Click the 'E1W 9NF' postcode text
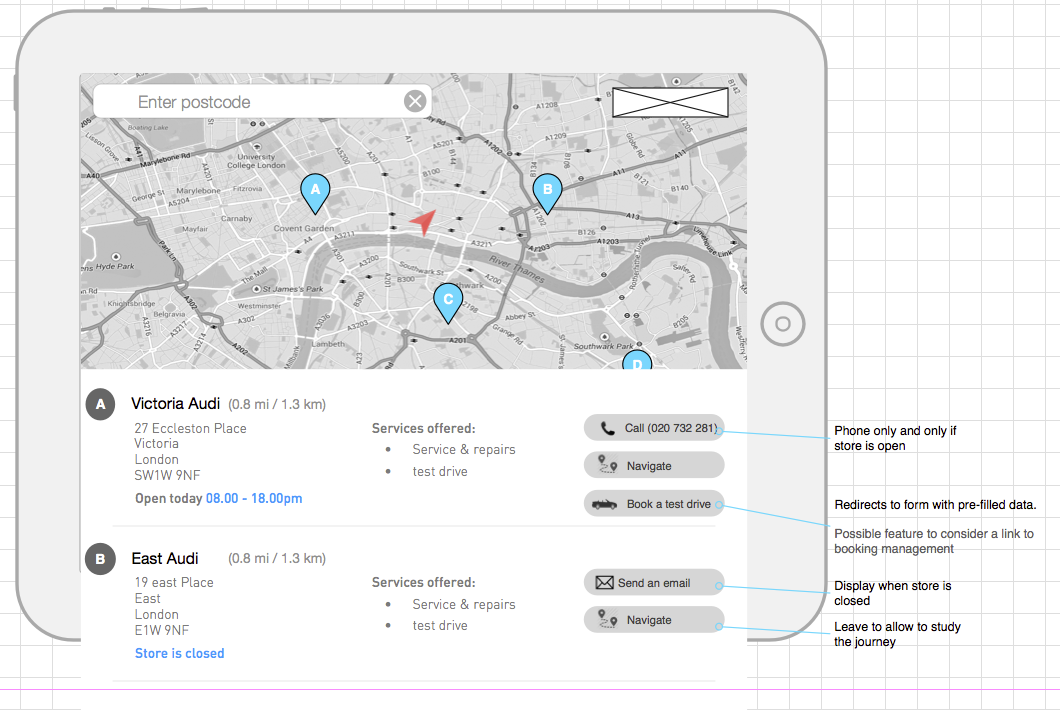 pyautogui.click(x=162, y=630)
